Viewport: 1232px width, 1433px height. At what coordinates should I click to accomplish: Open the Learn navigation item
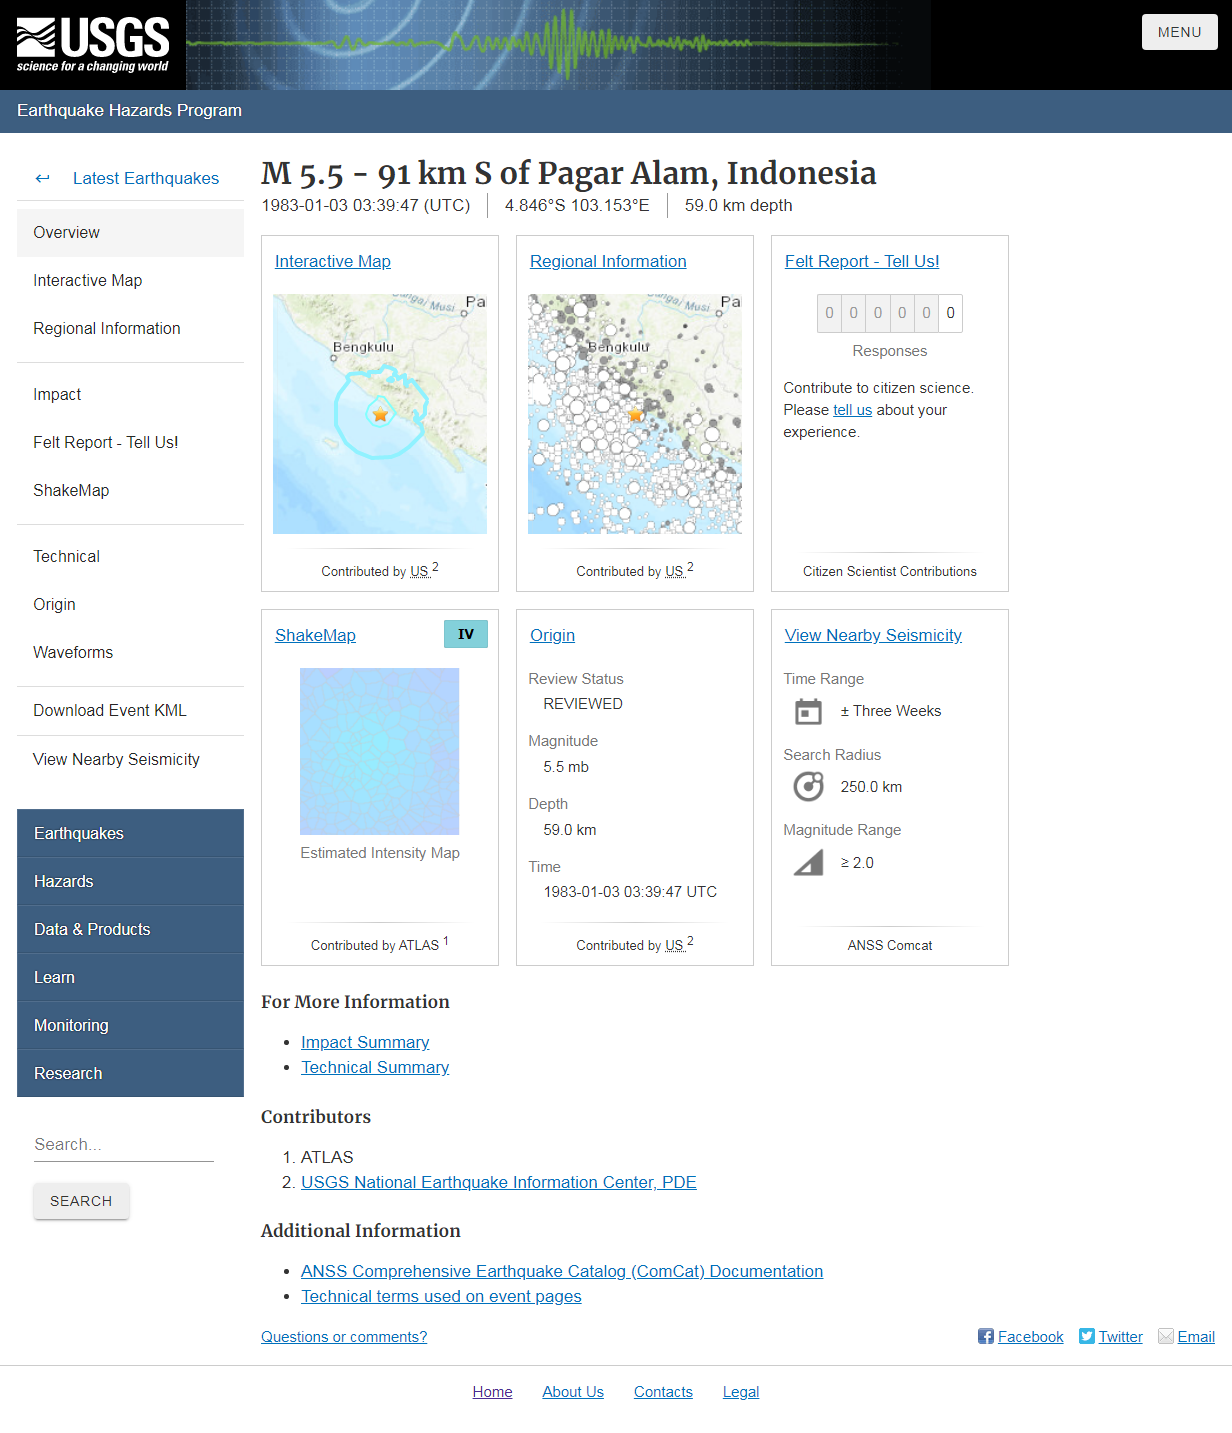[130, 977]
